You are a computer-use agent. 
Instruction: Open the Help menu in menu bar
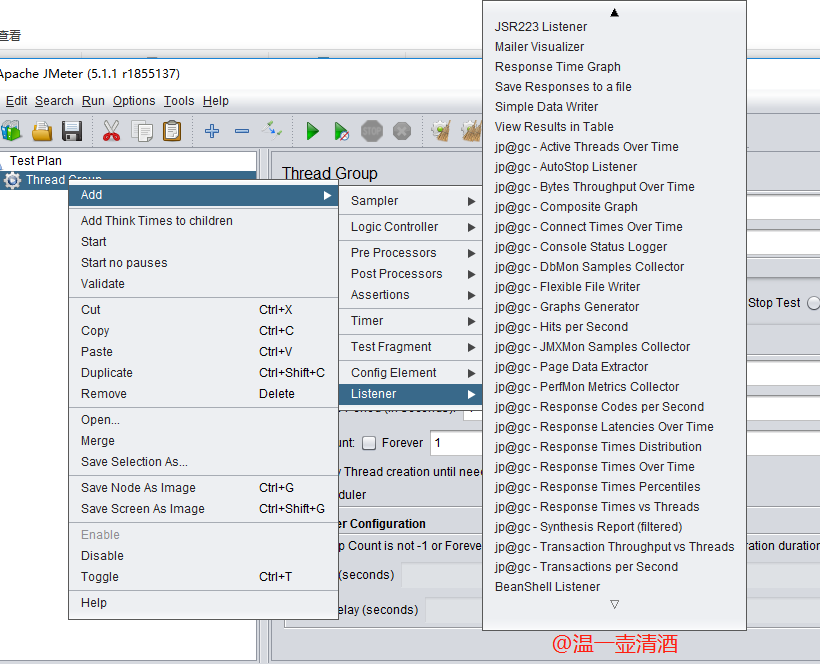(215, 101)
